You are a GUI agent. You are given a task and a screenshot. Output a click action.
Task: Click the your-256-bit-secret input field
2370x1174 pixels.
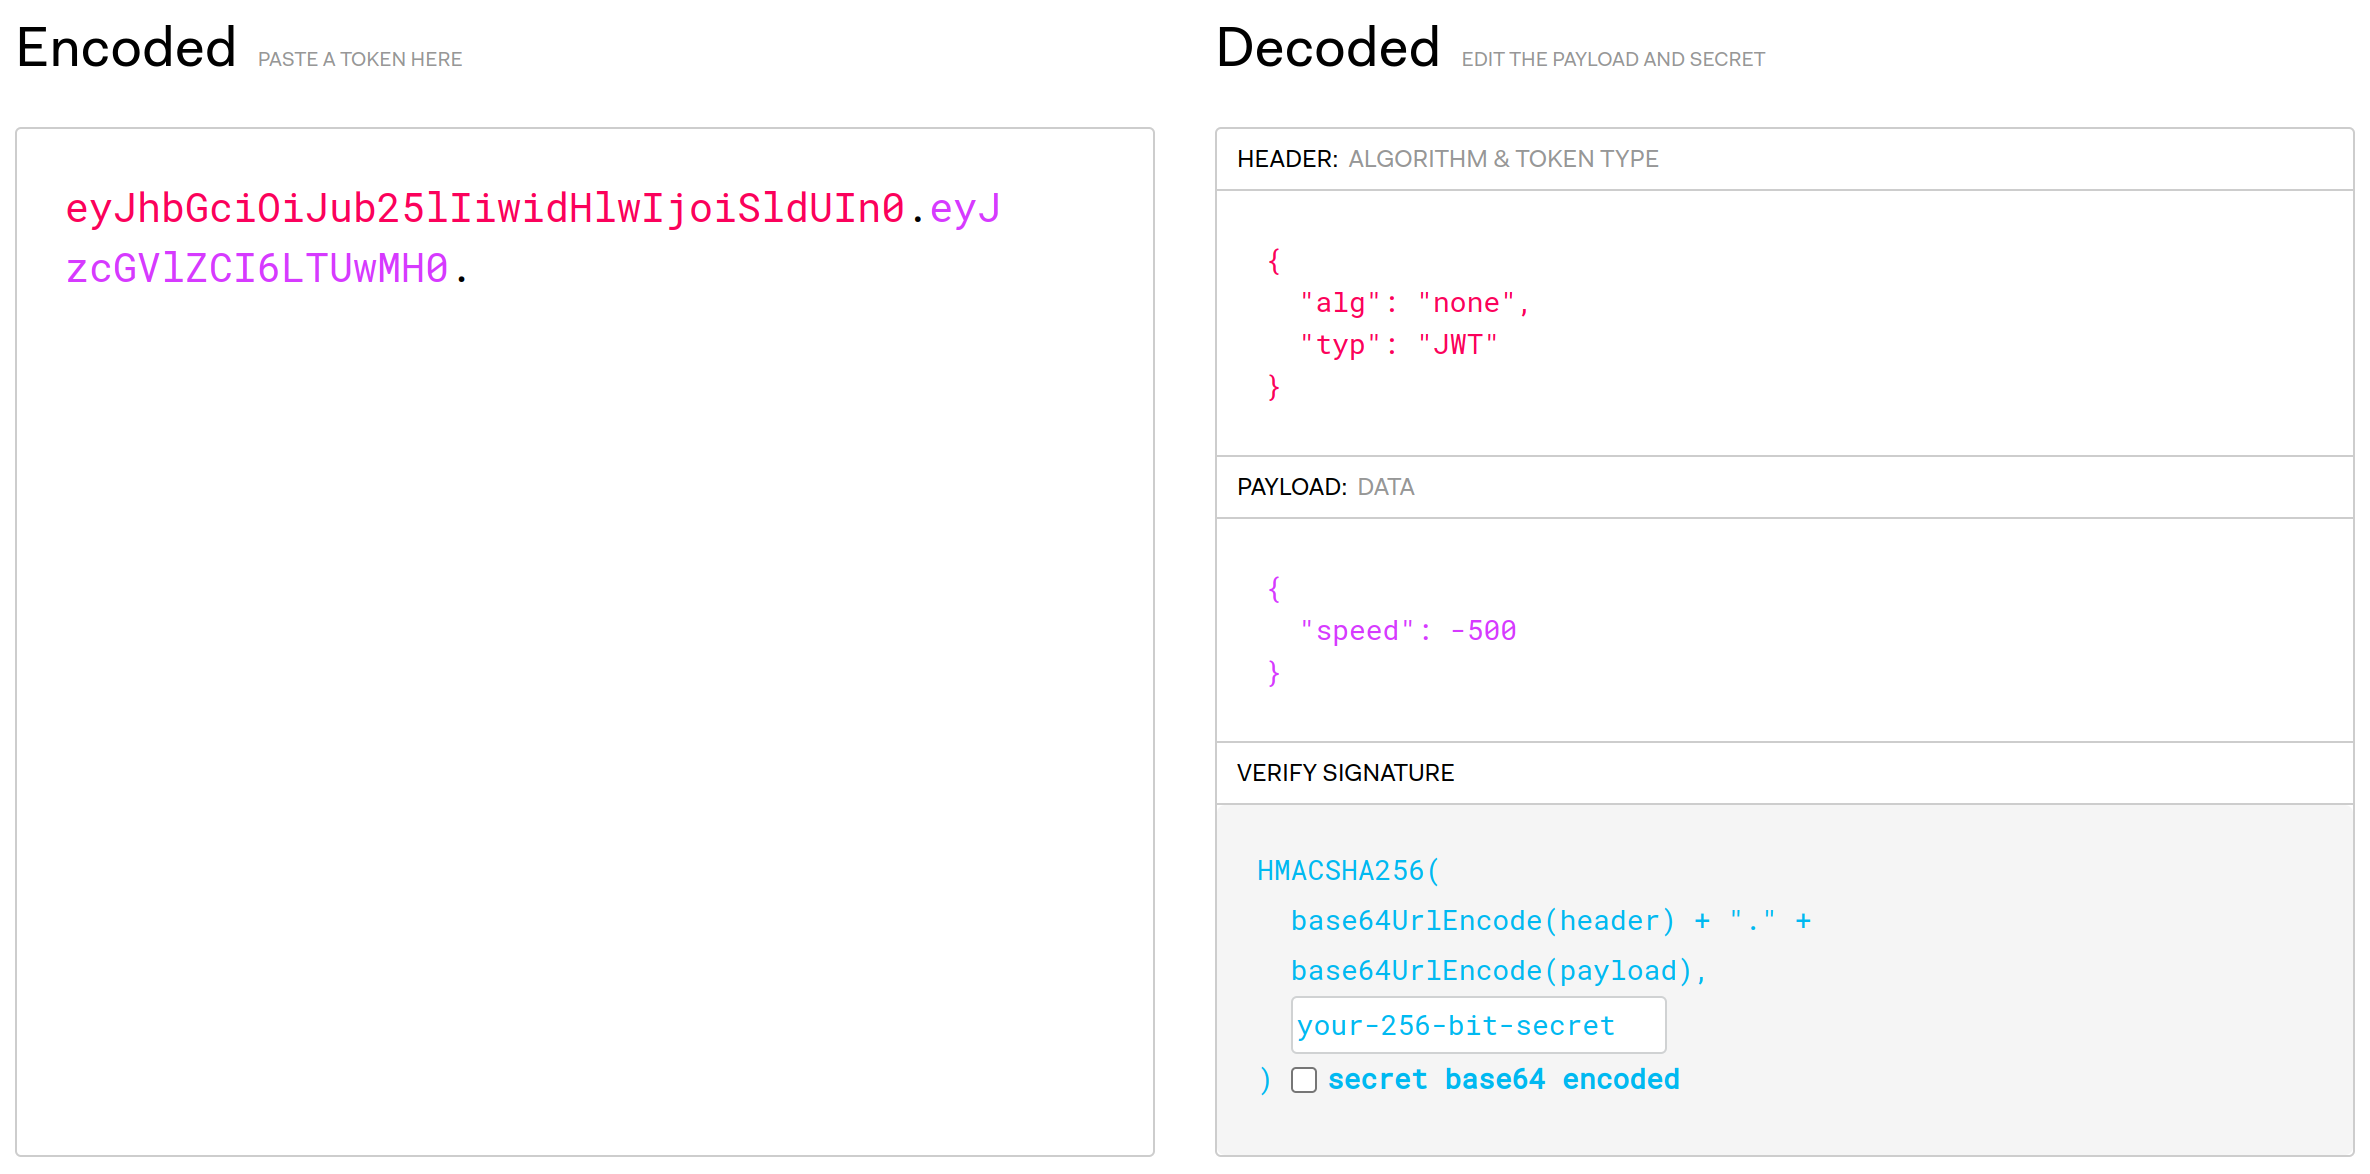coord(1478,1025)
